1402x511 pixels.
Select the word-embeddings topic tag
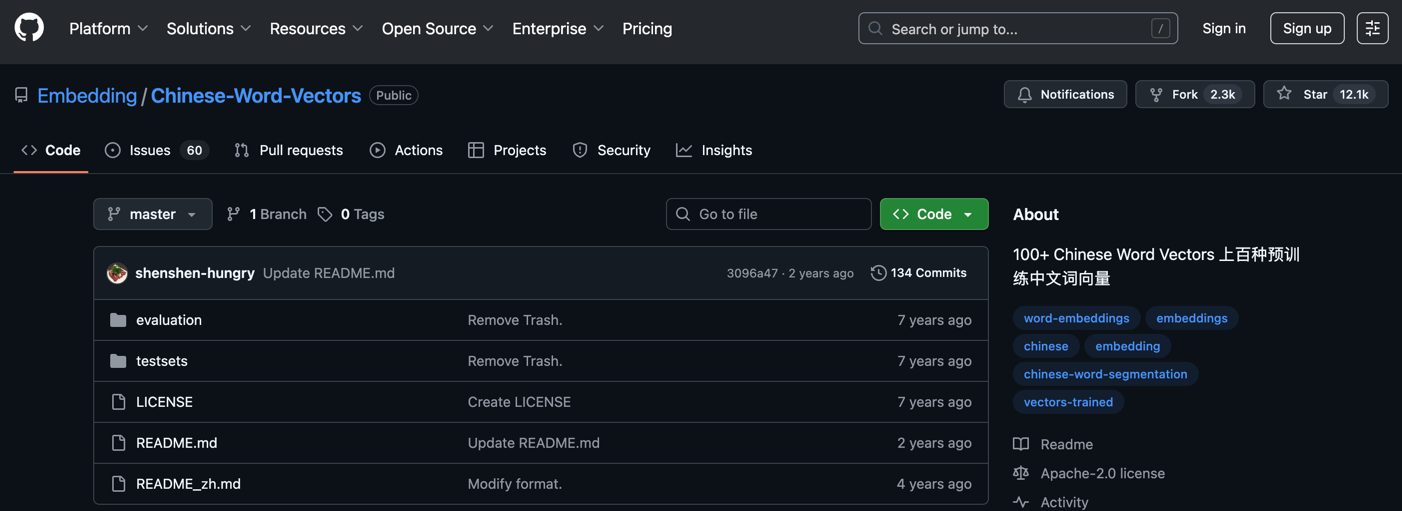pyautogui.click(x=1076, y=318)
